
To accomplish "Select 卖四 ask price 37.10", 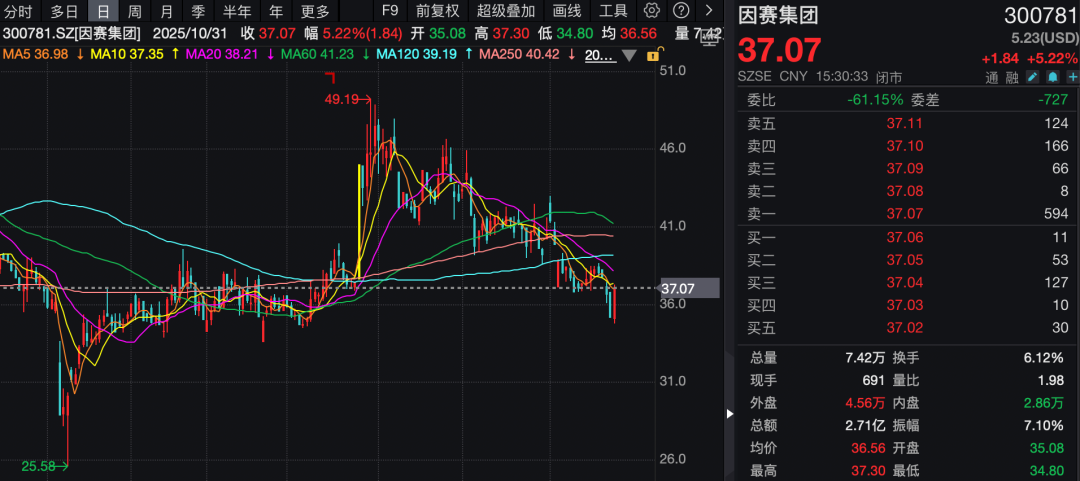I will coord(904,146).
